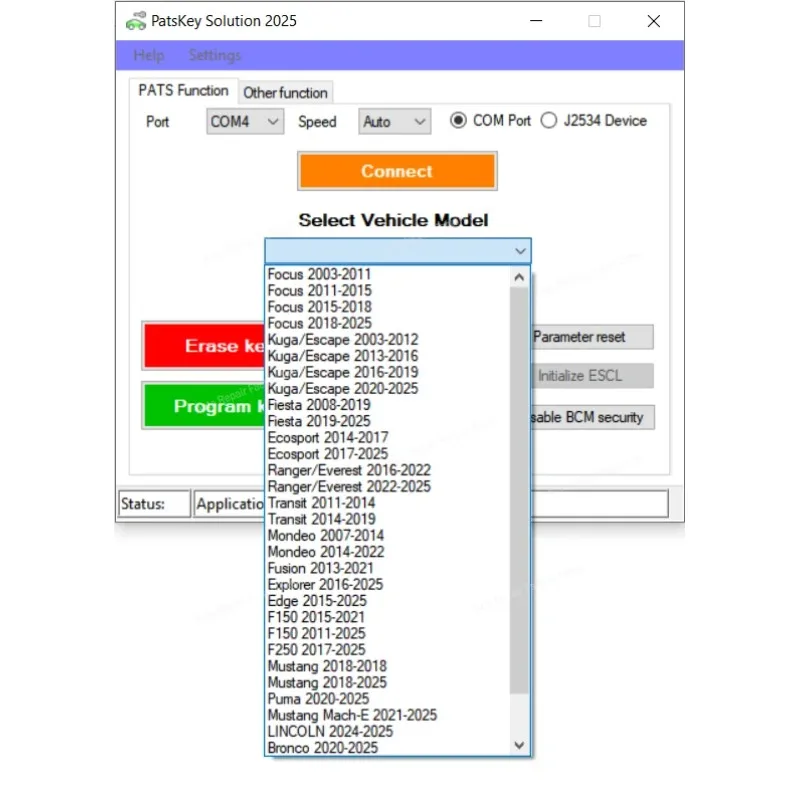
Task: Select F250 2017-2025 model
Action: click(388, 650)
